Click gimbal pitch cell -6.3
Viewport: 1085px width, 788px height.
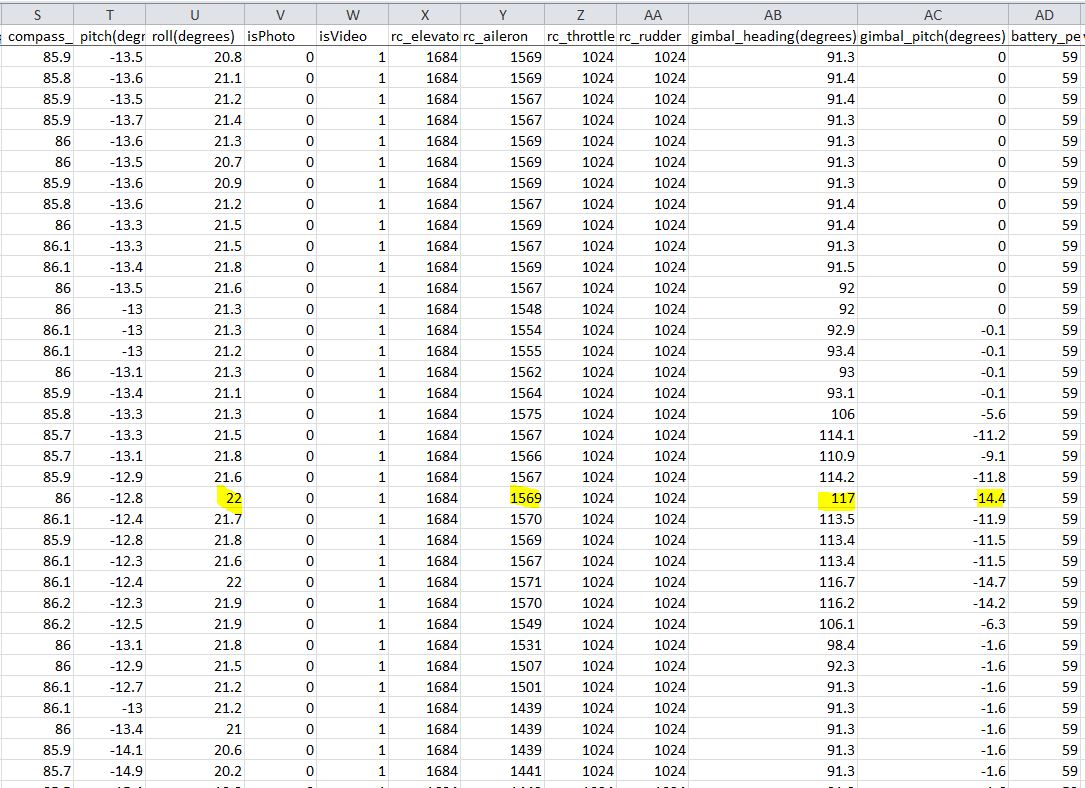pyautogui.click(x=933, y=624)
